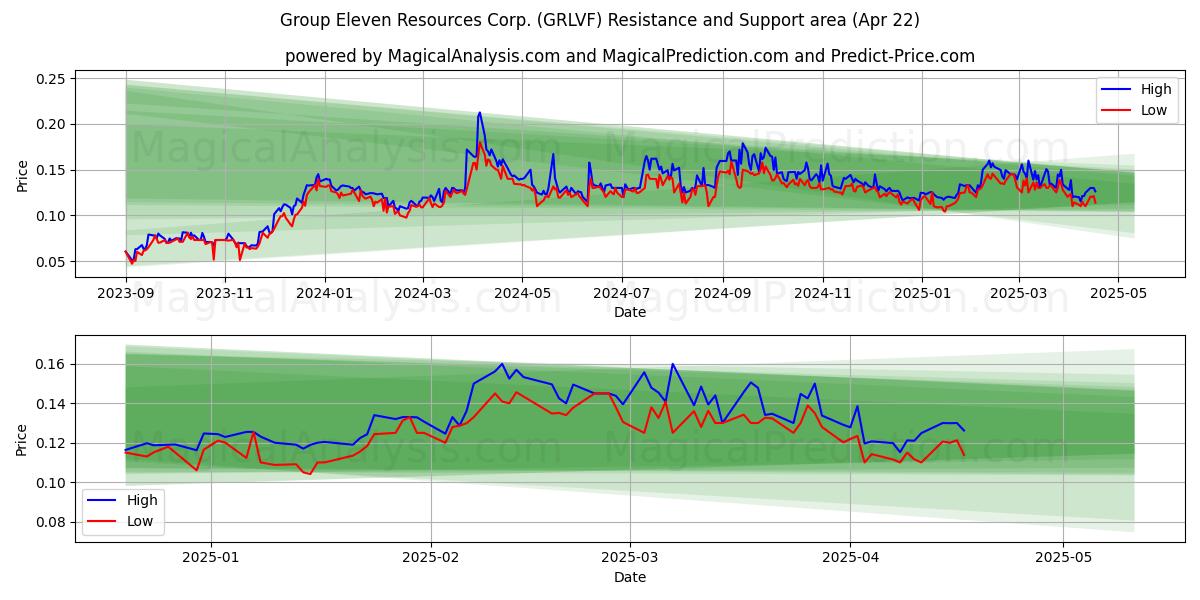Image resolution: width=1200 pixels, height=600 pixels.
Task: Click the bottom chart 'Price' axis label
Action: 23,439
